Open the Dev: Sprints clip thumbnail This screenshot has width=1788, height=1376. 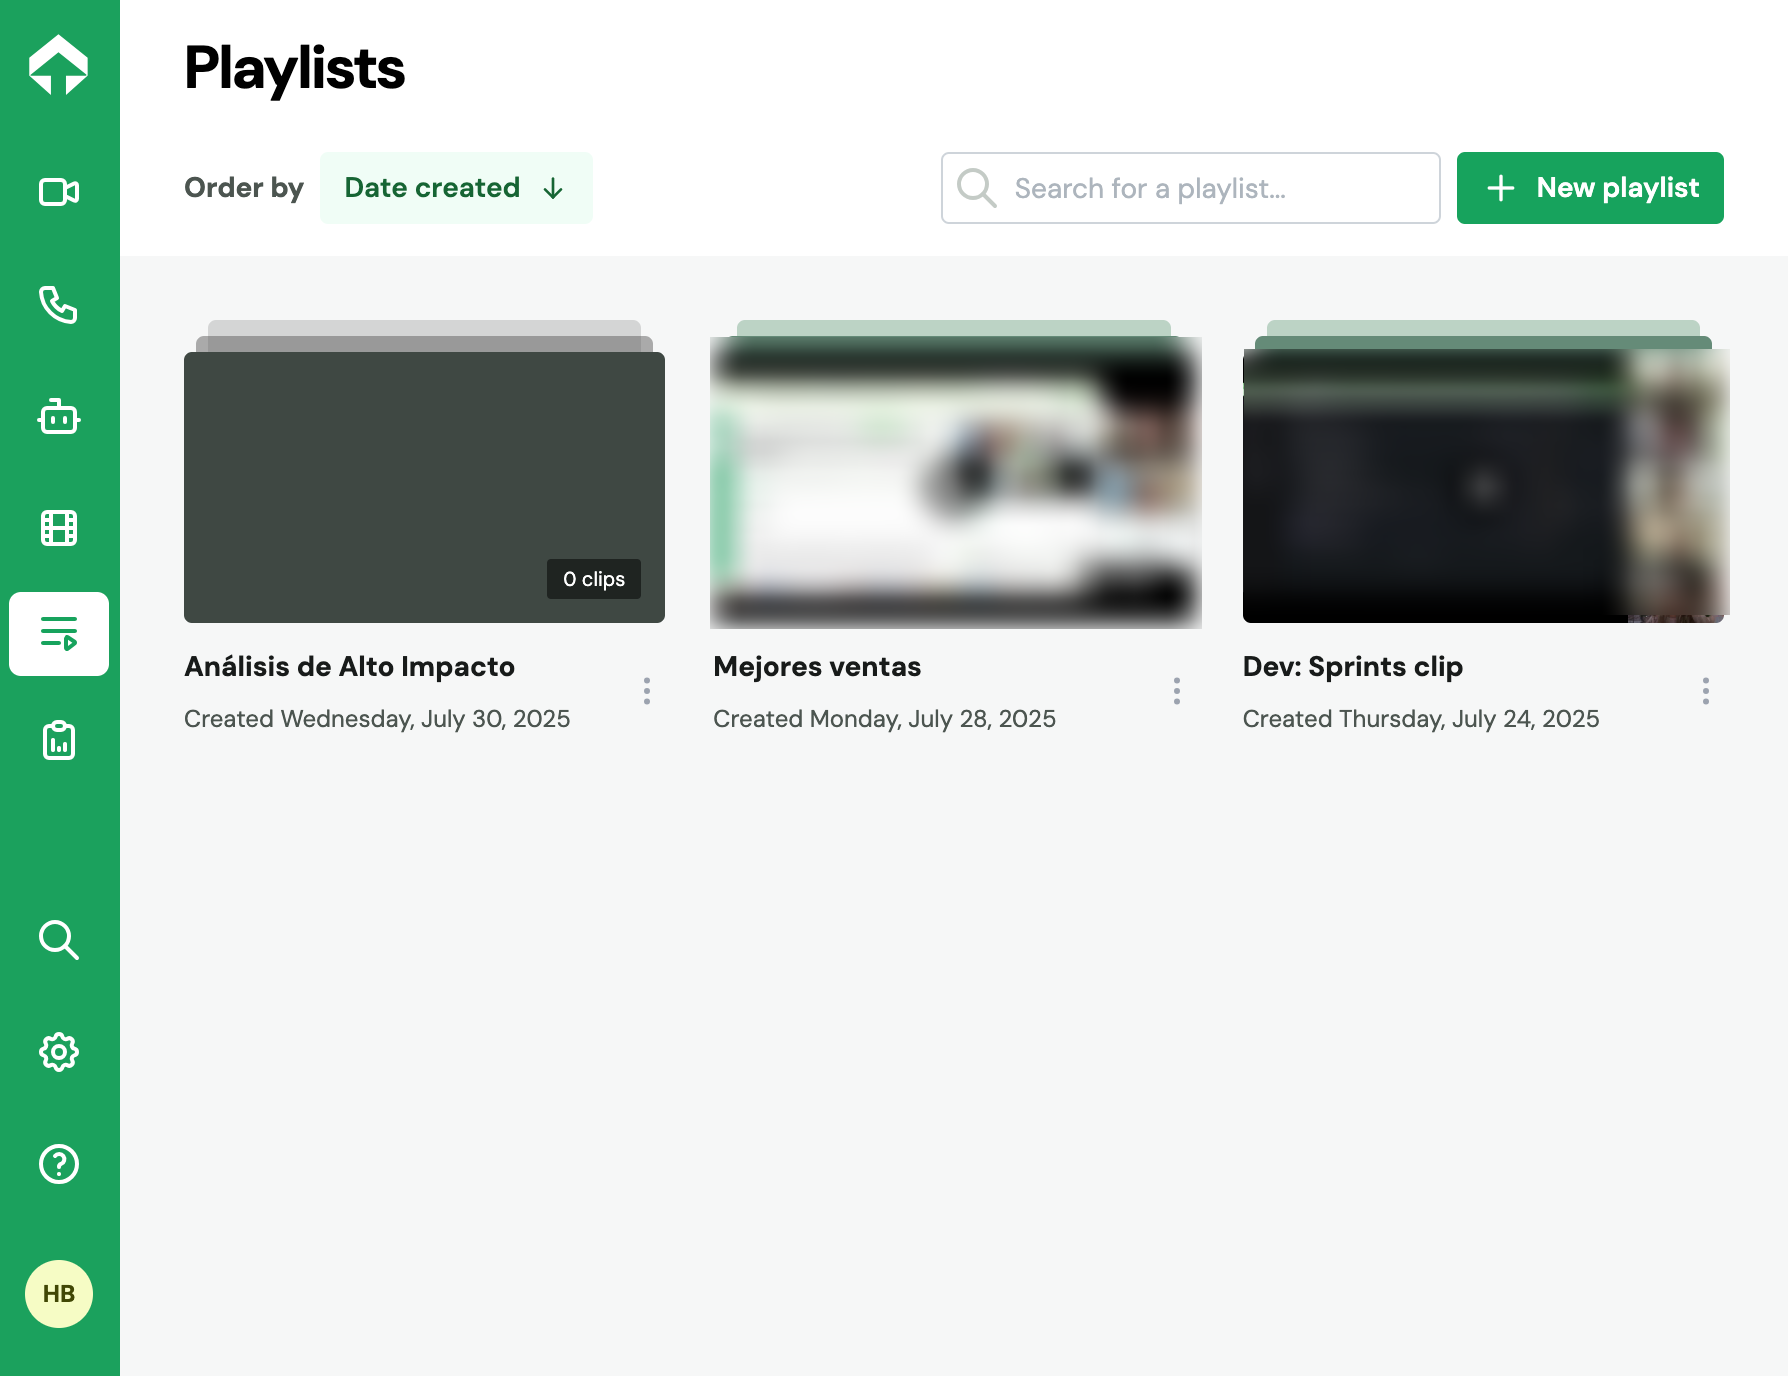click(1484, 485)
